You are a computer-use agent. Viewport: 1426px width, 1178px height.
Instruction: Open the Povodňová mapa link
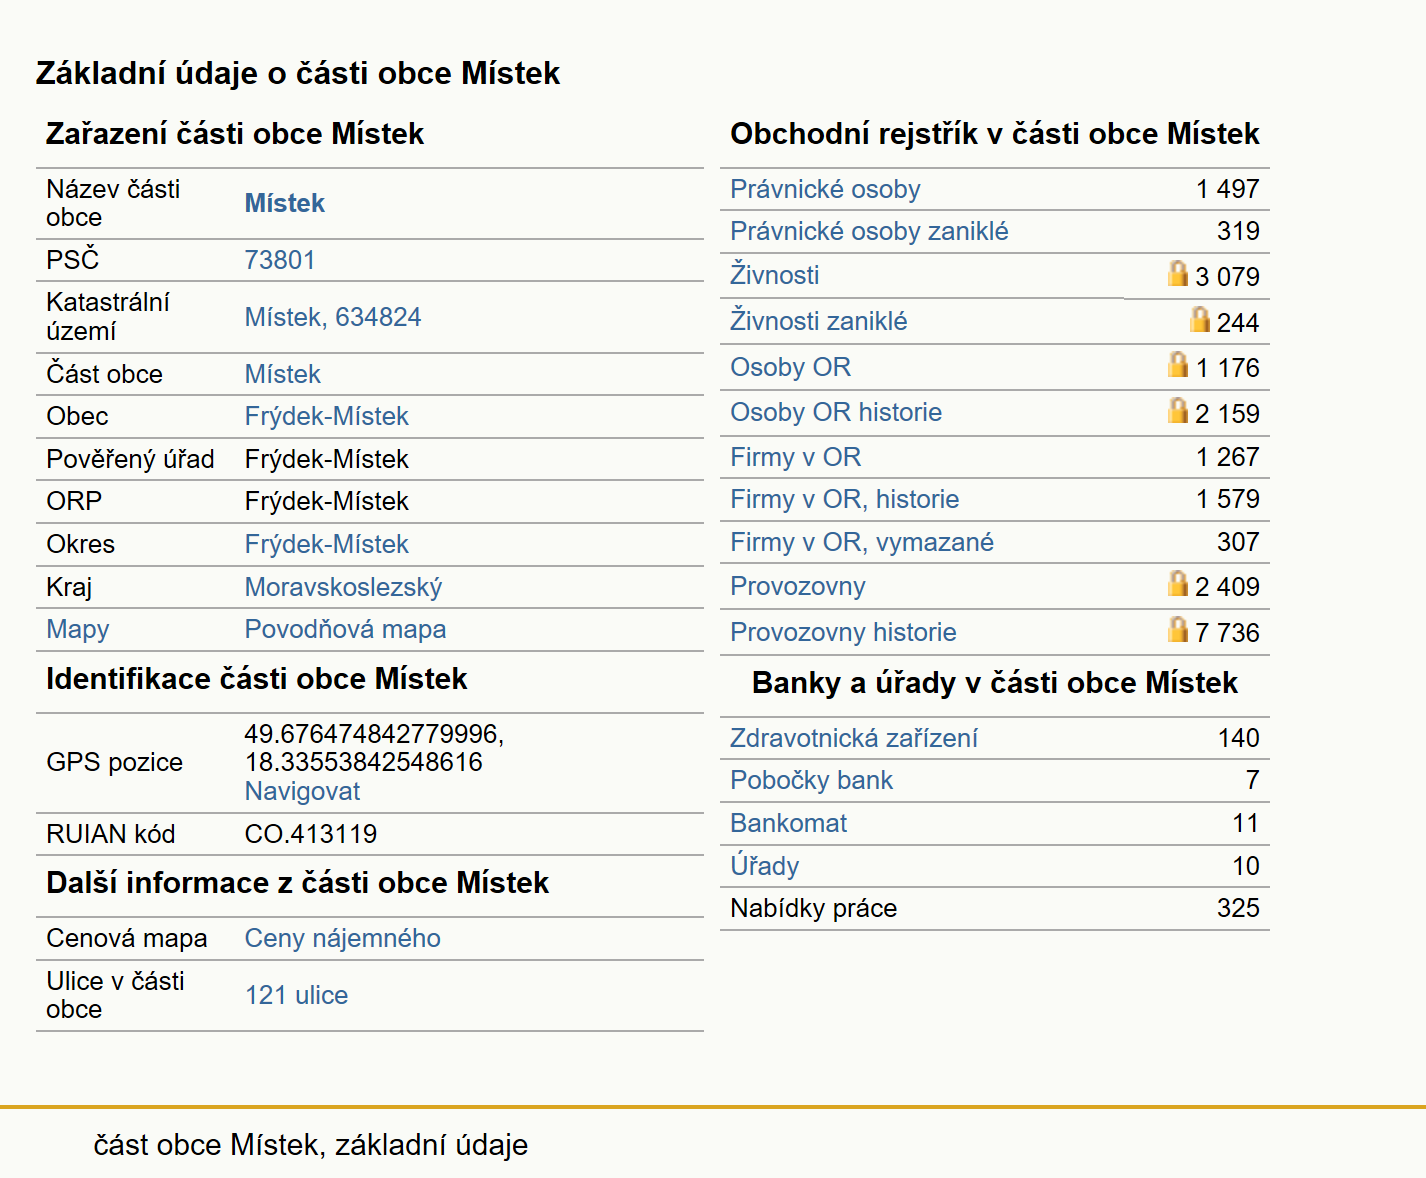pos(345,629)
